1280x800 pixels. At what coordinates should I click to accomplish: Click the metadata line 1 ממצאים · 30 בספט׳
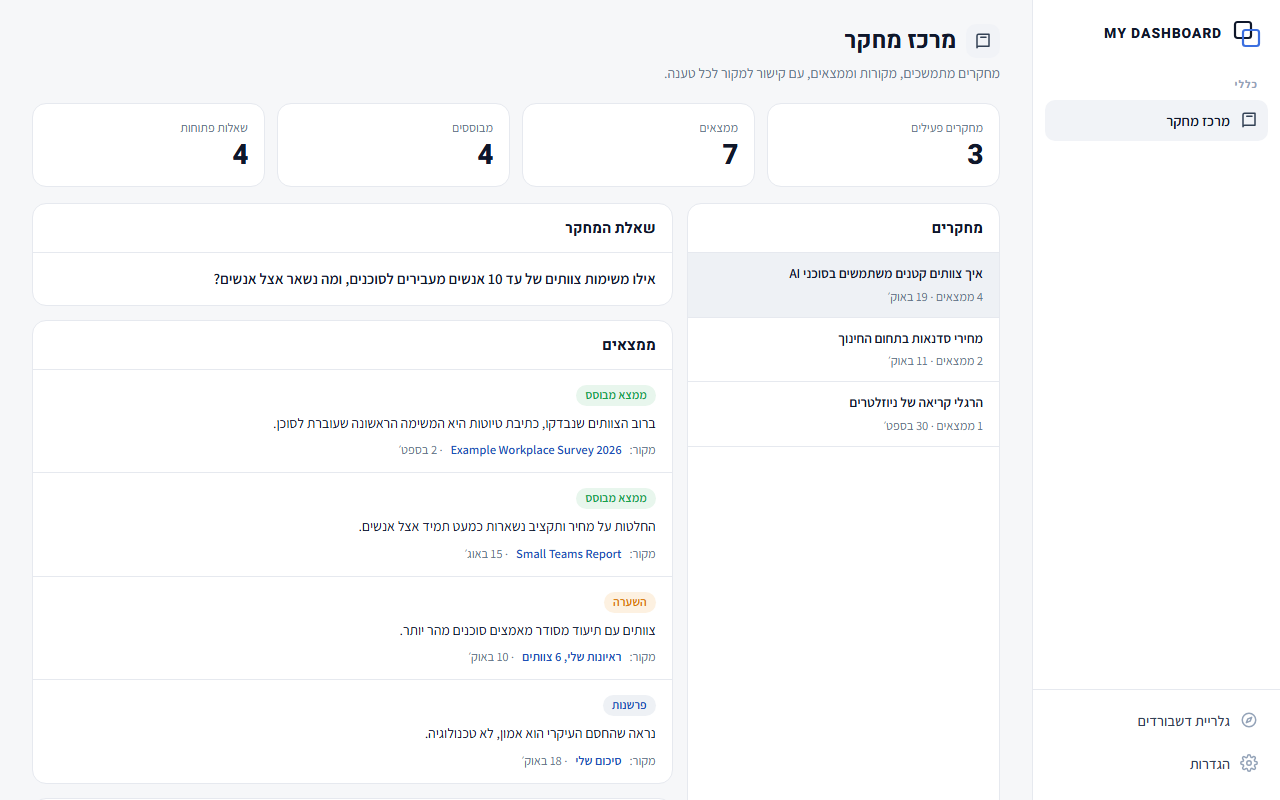(933, 426)
